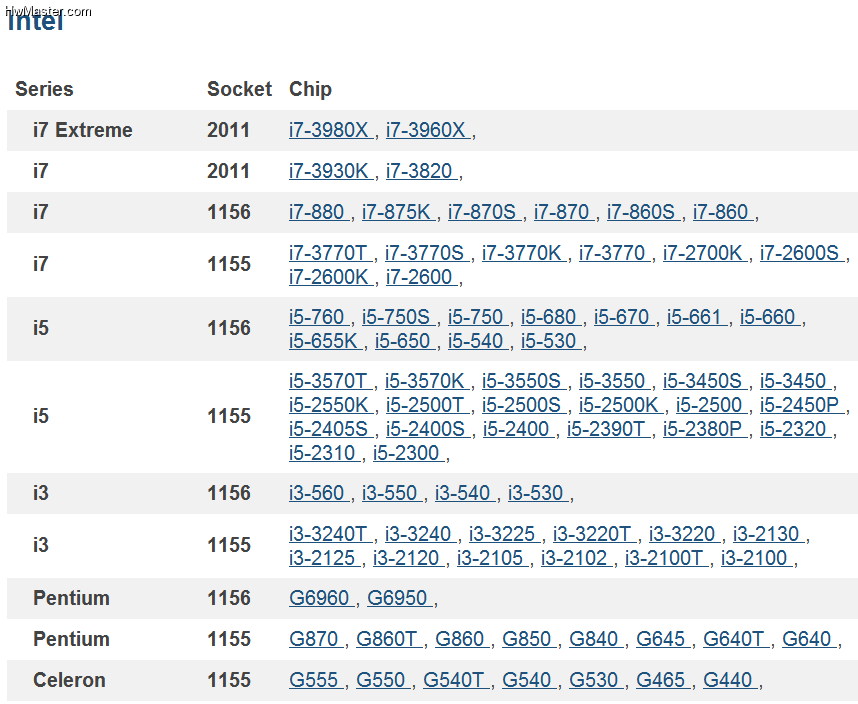Open the i7-3770K chip link
Screen dimensions: 858x704
(524, 253)
